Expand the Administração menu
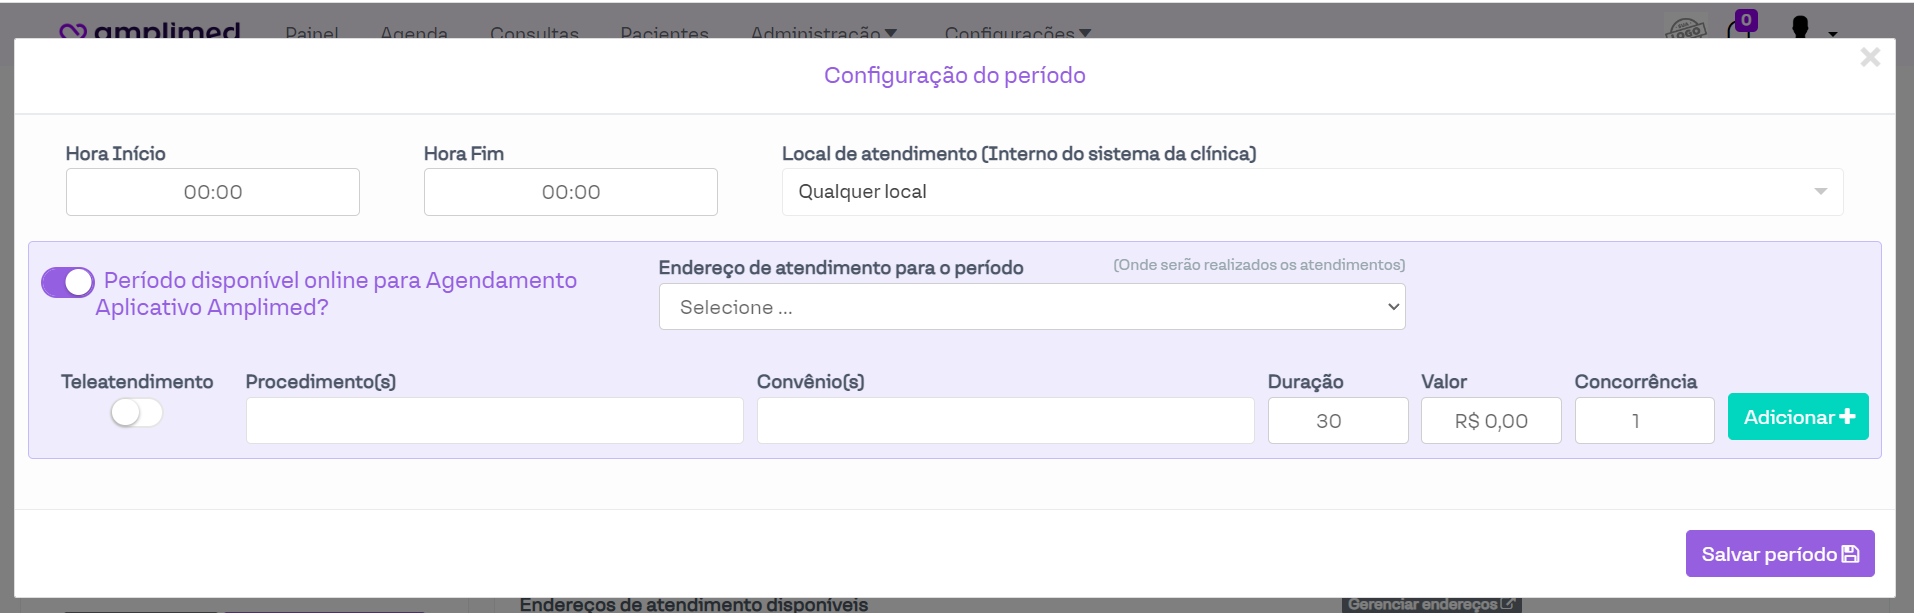The image size is (1914, 613). point(823,33)
